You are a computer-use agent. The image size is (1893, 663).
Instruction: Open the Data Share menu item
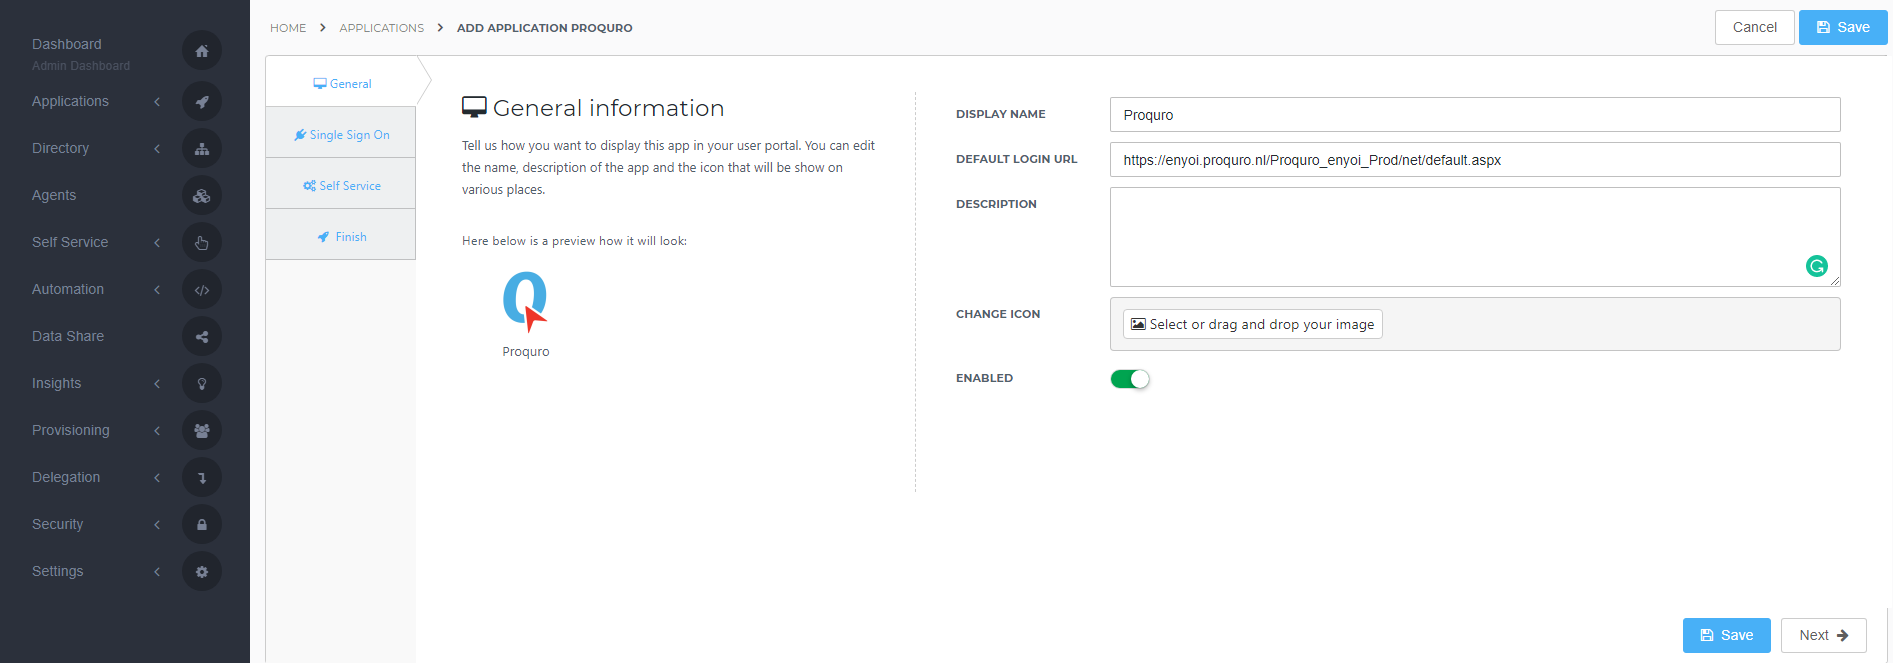(68, 336)
